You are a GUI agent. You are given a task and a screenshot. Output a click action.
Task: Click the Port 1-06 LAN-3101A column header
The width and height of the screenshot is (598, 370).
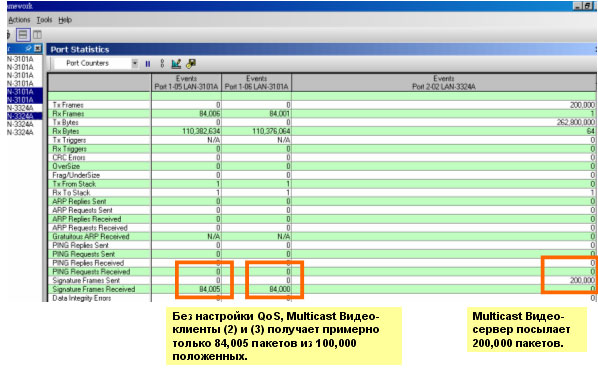(x=257, y=83)
